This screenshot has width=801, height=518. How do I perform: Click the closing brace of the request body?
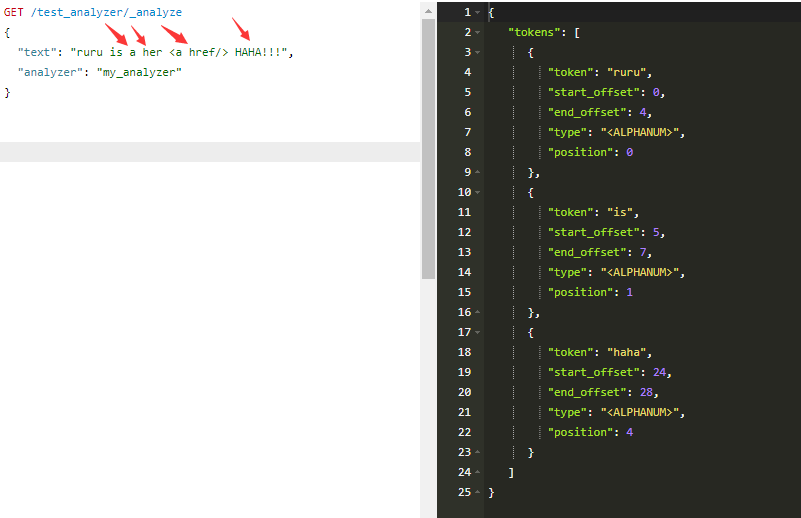7,92
